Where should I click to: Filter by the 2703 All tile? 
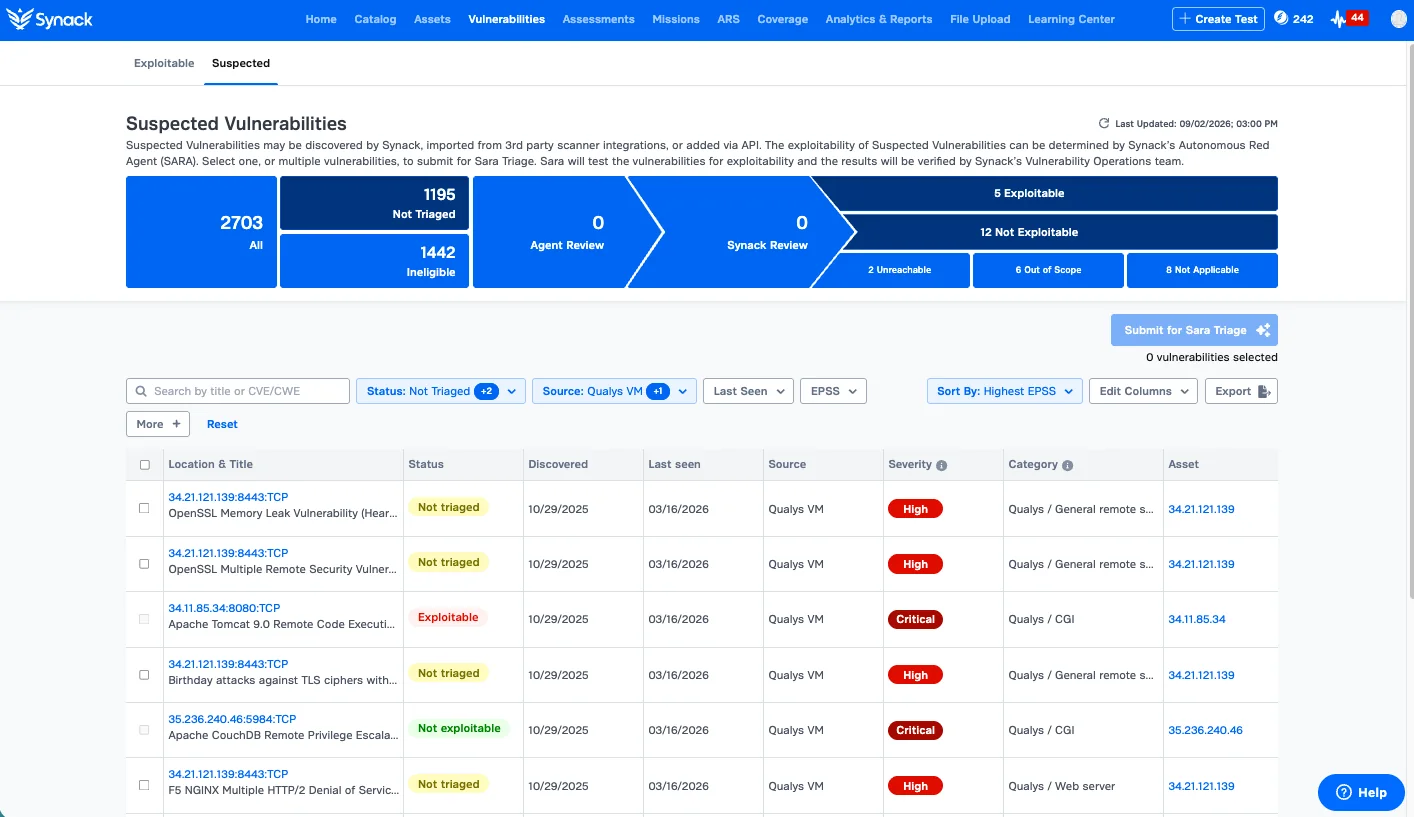tap(201, 232)
